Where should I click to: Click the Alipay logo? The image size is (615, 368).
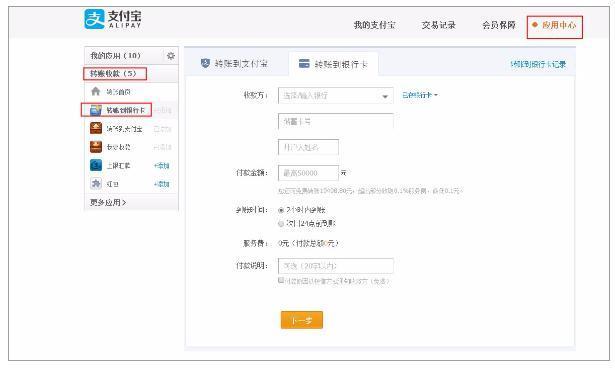(113, 19)
